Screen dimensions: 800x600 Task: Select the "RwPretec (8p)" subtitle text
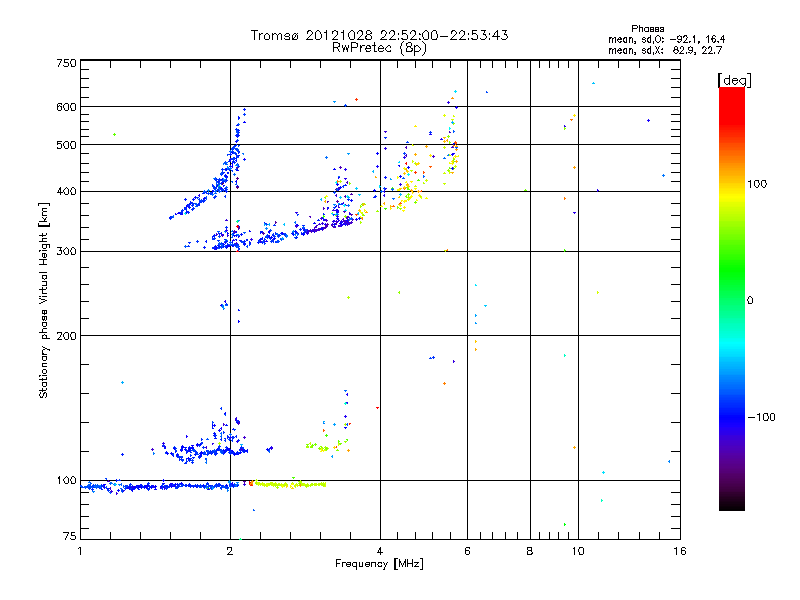379,48
